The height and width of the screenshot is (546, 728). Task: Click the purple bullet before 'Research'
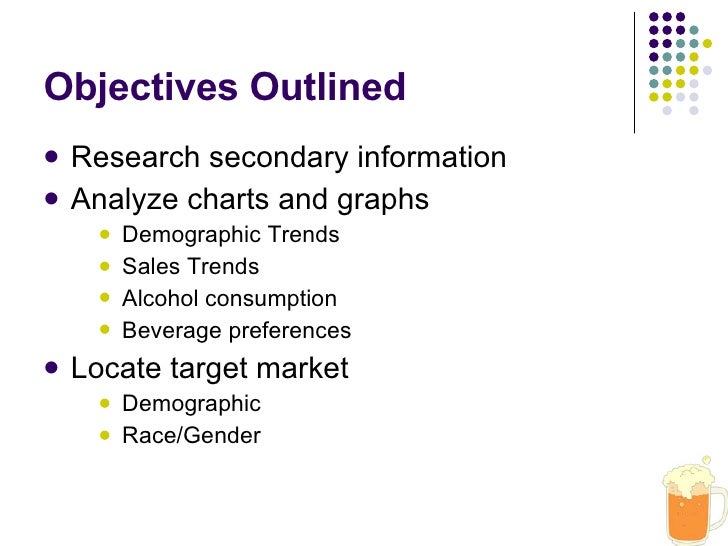(52, 156)
